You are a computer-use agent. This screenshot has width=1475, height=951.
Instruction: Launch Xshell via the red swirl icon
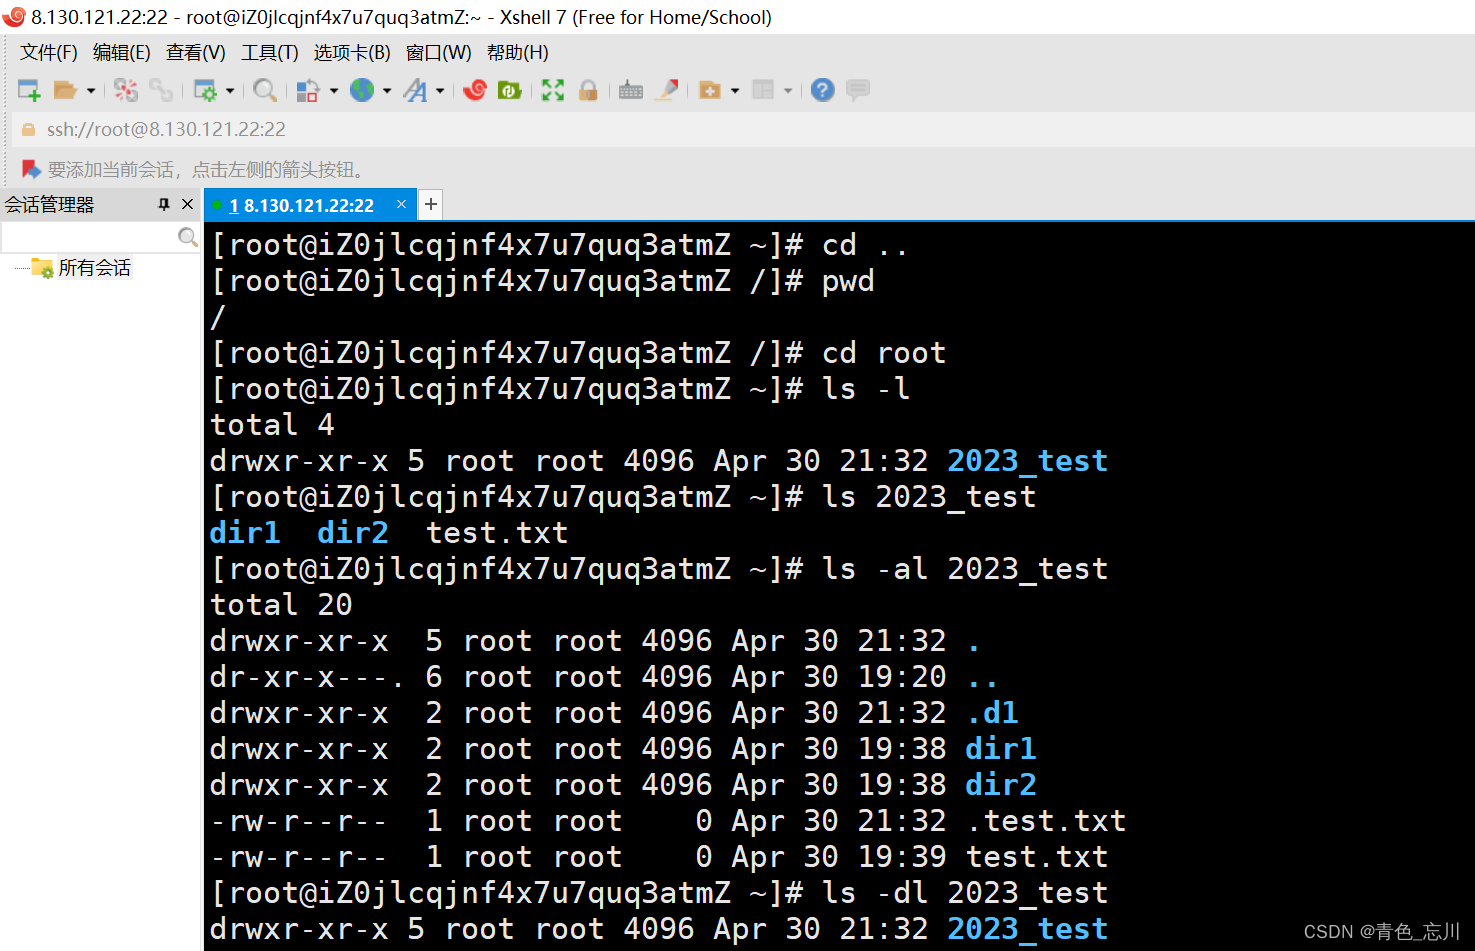pyautogui.click(x=475, y=90)
